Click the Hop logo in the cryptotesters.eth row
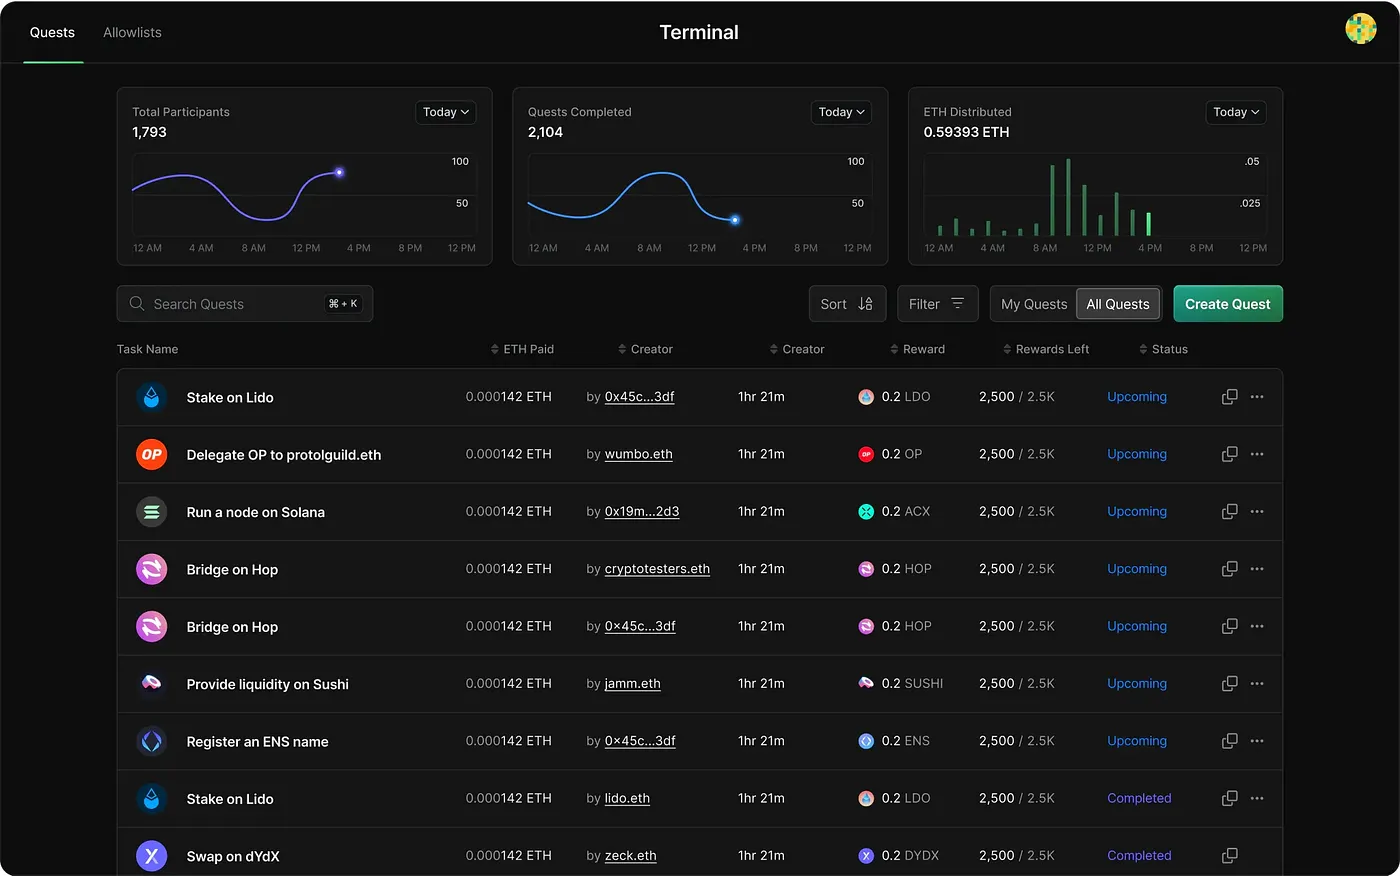Screen dimensions: 1400x876 point(151,569)
